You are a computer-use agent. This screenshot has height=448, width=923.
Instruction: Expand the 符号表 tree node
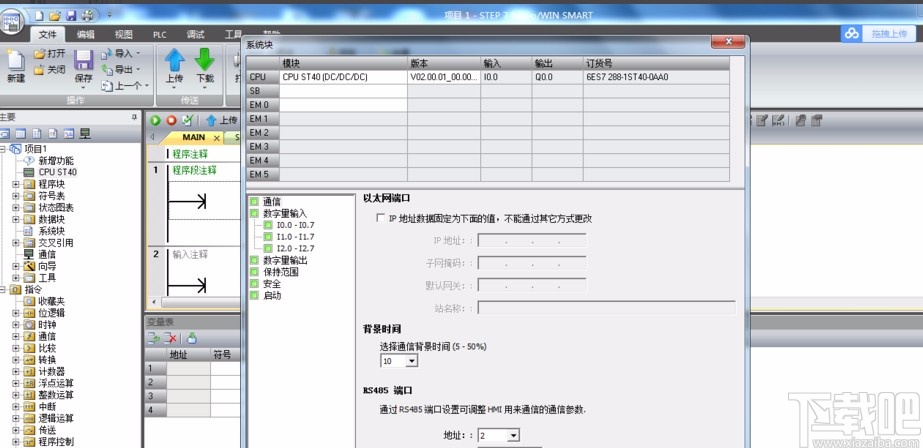[x=16, y=196]
